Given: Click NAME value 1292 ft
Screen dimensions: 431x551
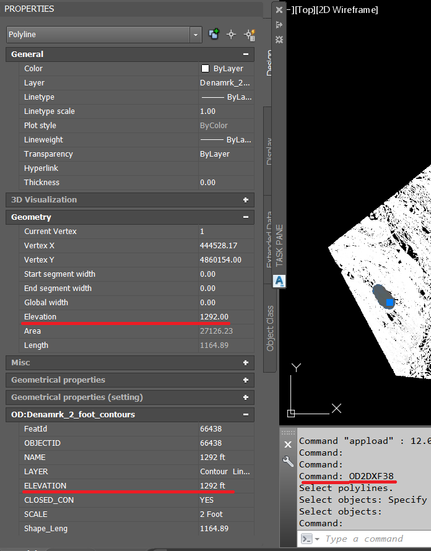Looking at the screenshot, I should point(226,457).
